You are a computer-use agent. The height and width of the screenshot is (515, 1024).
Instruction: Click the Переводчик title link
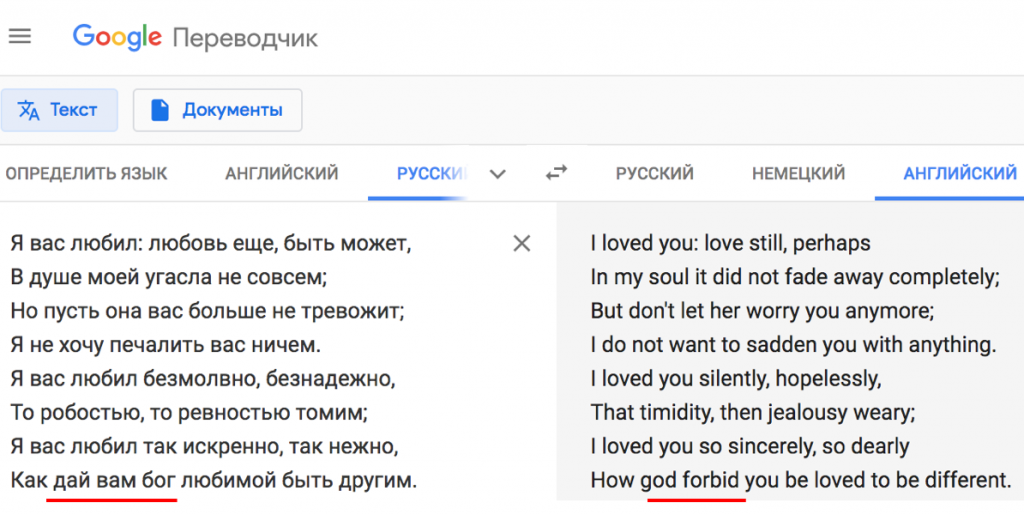click(x=245, y=39)
